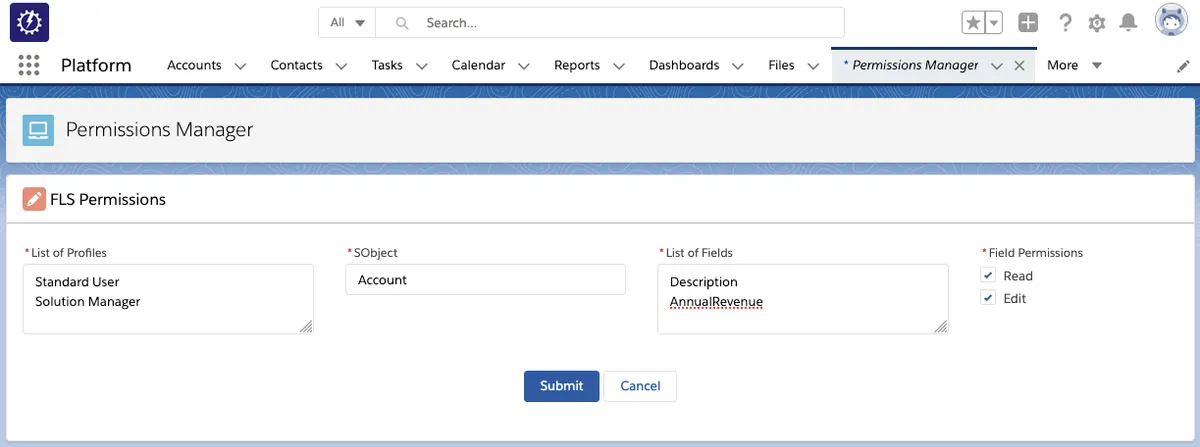Click the Platform app name
The width and height of the screenshot is (1200, 447).
click(x=96, y=65)
